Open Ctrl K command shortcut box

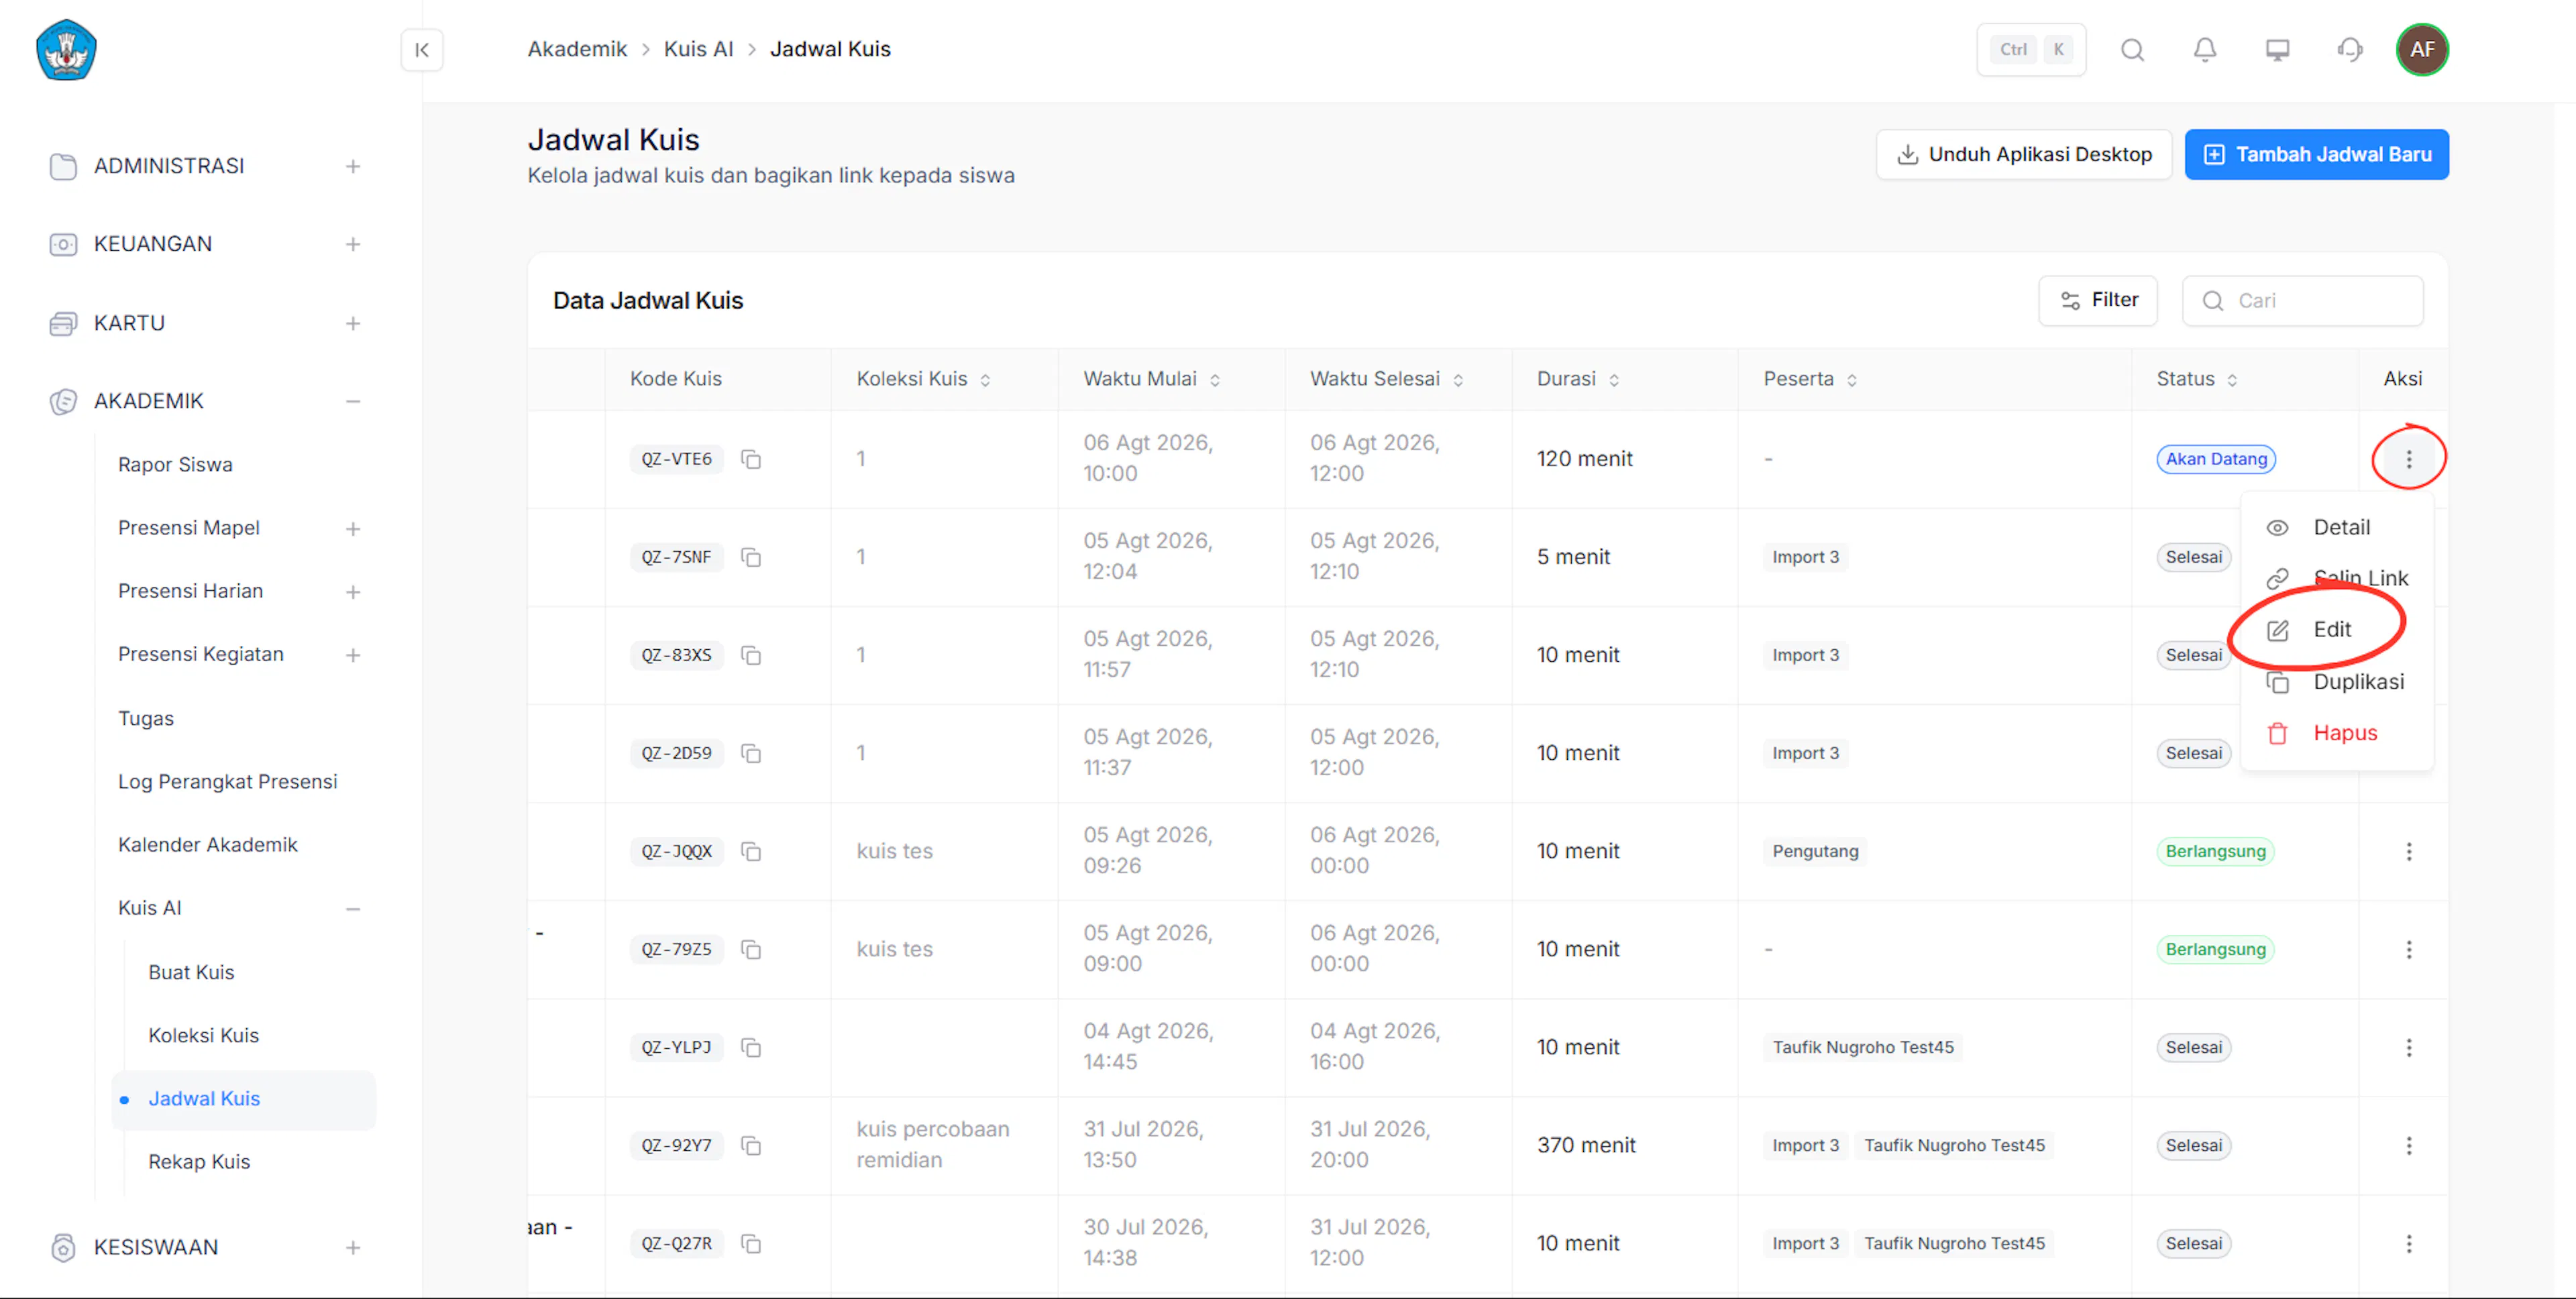[2031, 50]
